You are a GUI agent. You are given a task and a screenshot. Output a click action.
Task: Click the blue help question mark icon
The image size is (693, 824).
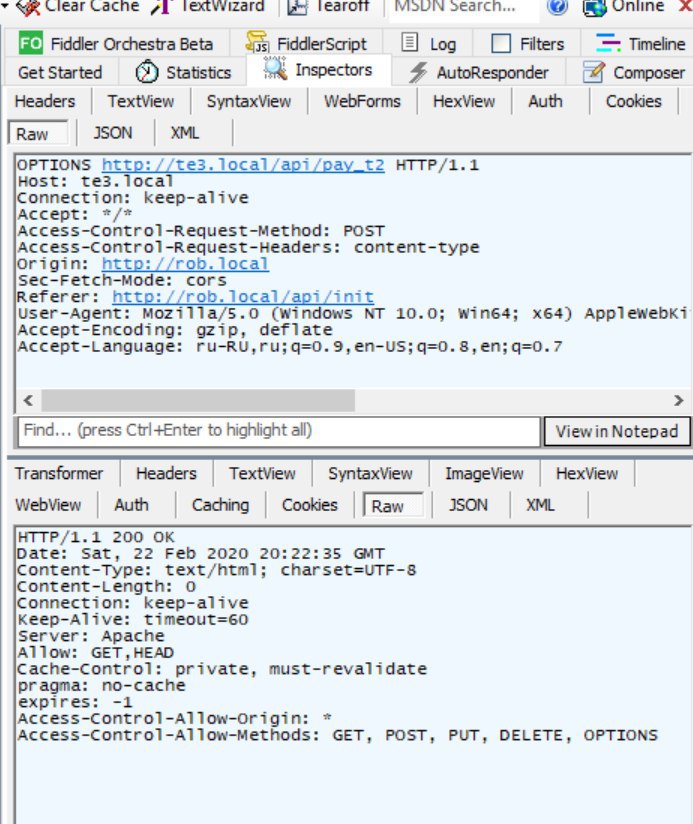[557, 7]
